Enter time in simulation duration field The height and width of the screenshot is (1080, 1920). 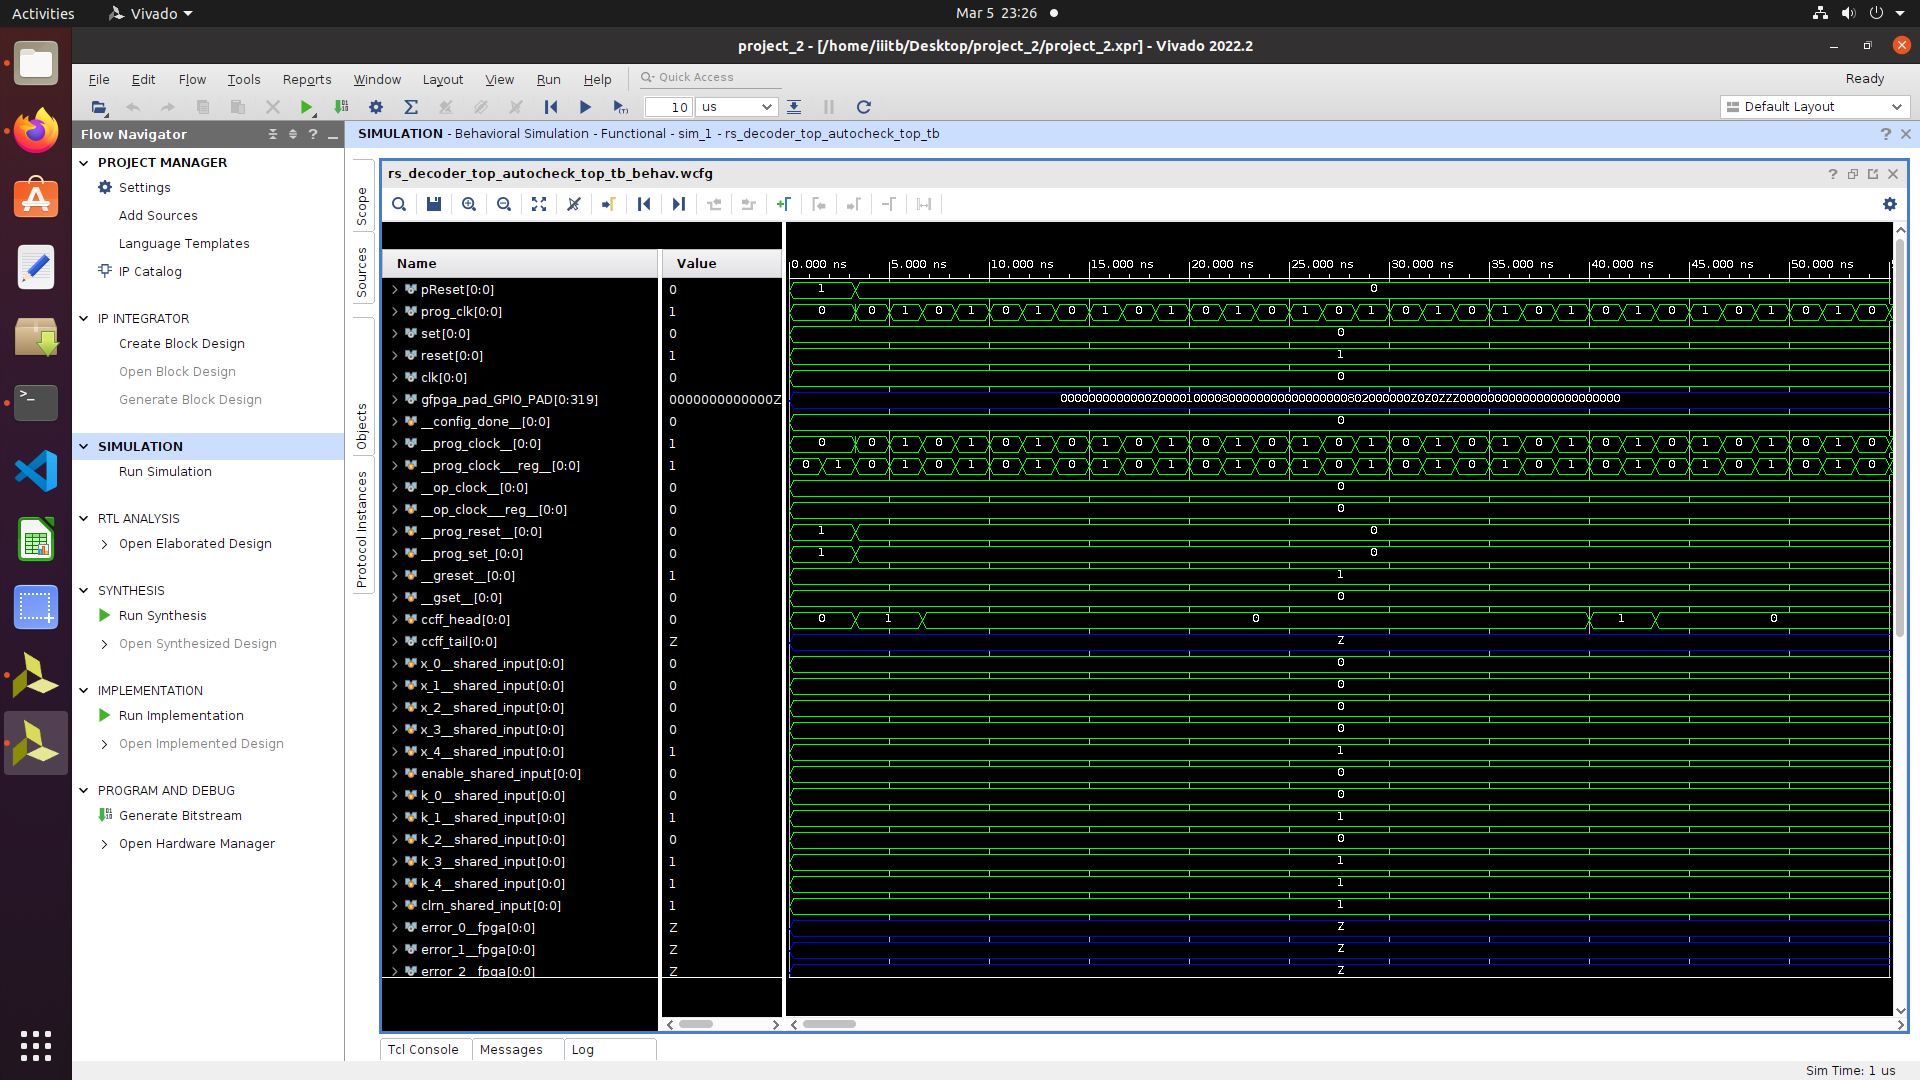click(672, 106)
